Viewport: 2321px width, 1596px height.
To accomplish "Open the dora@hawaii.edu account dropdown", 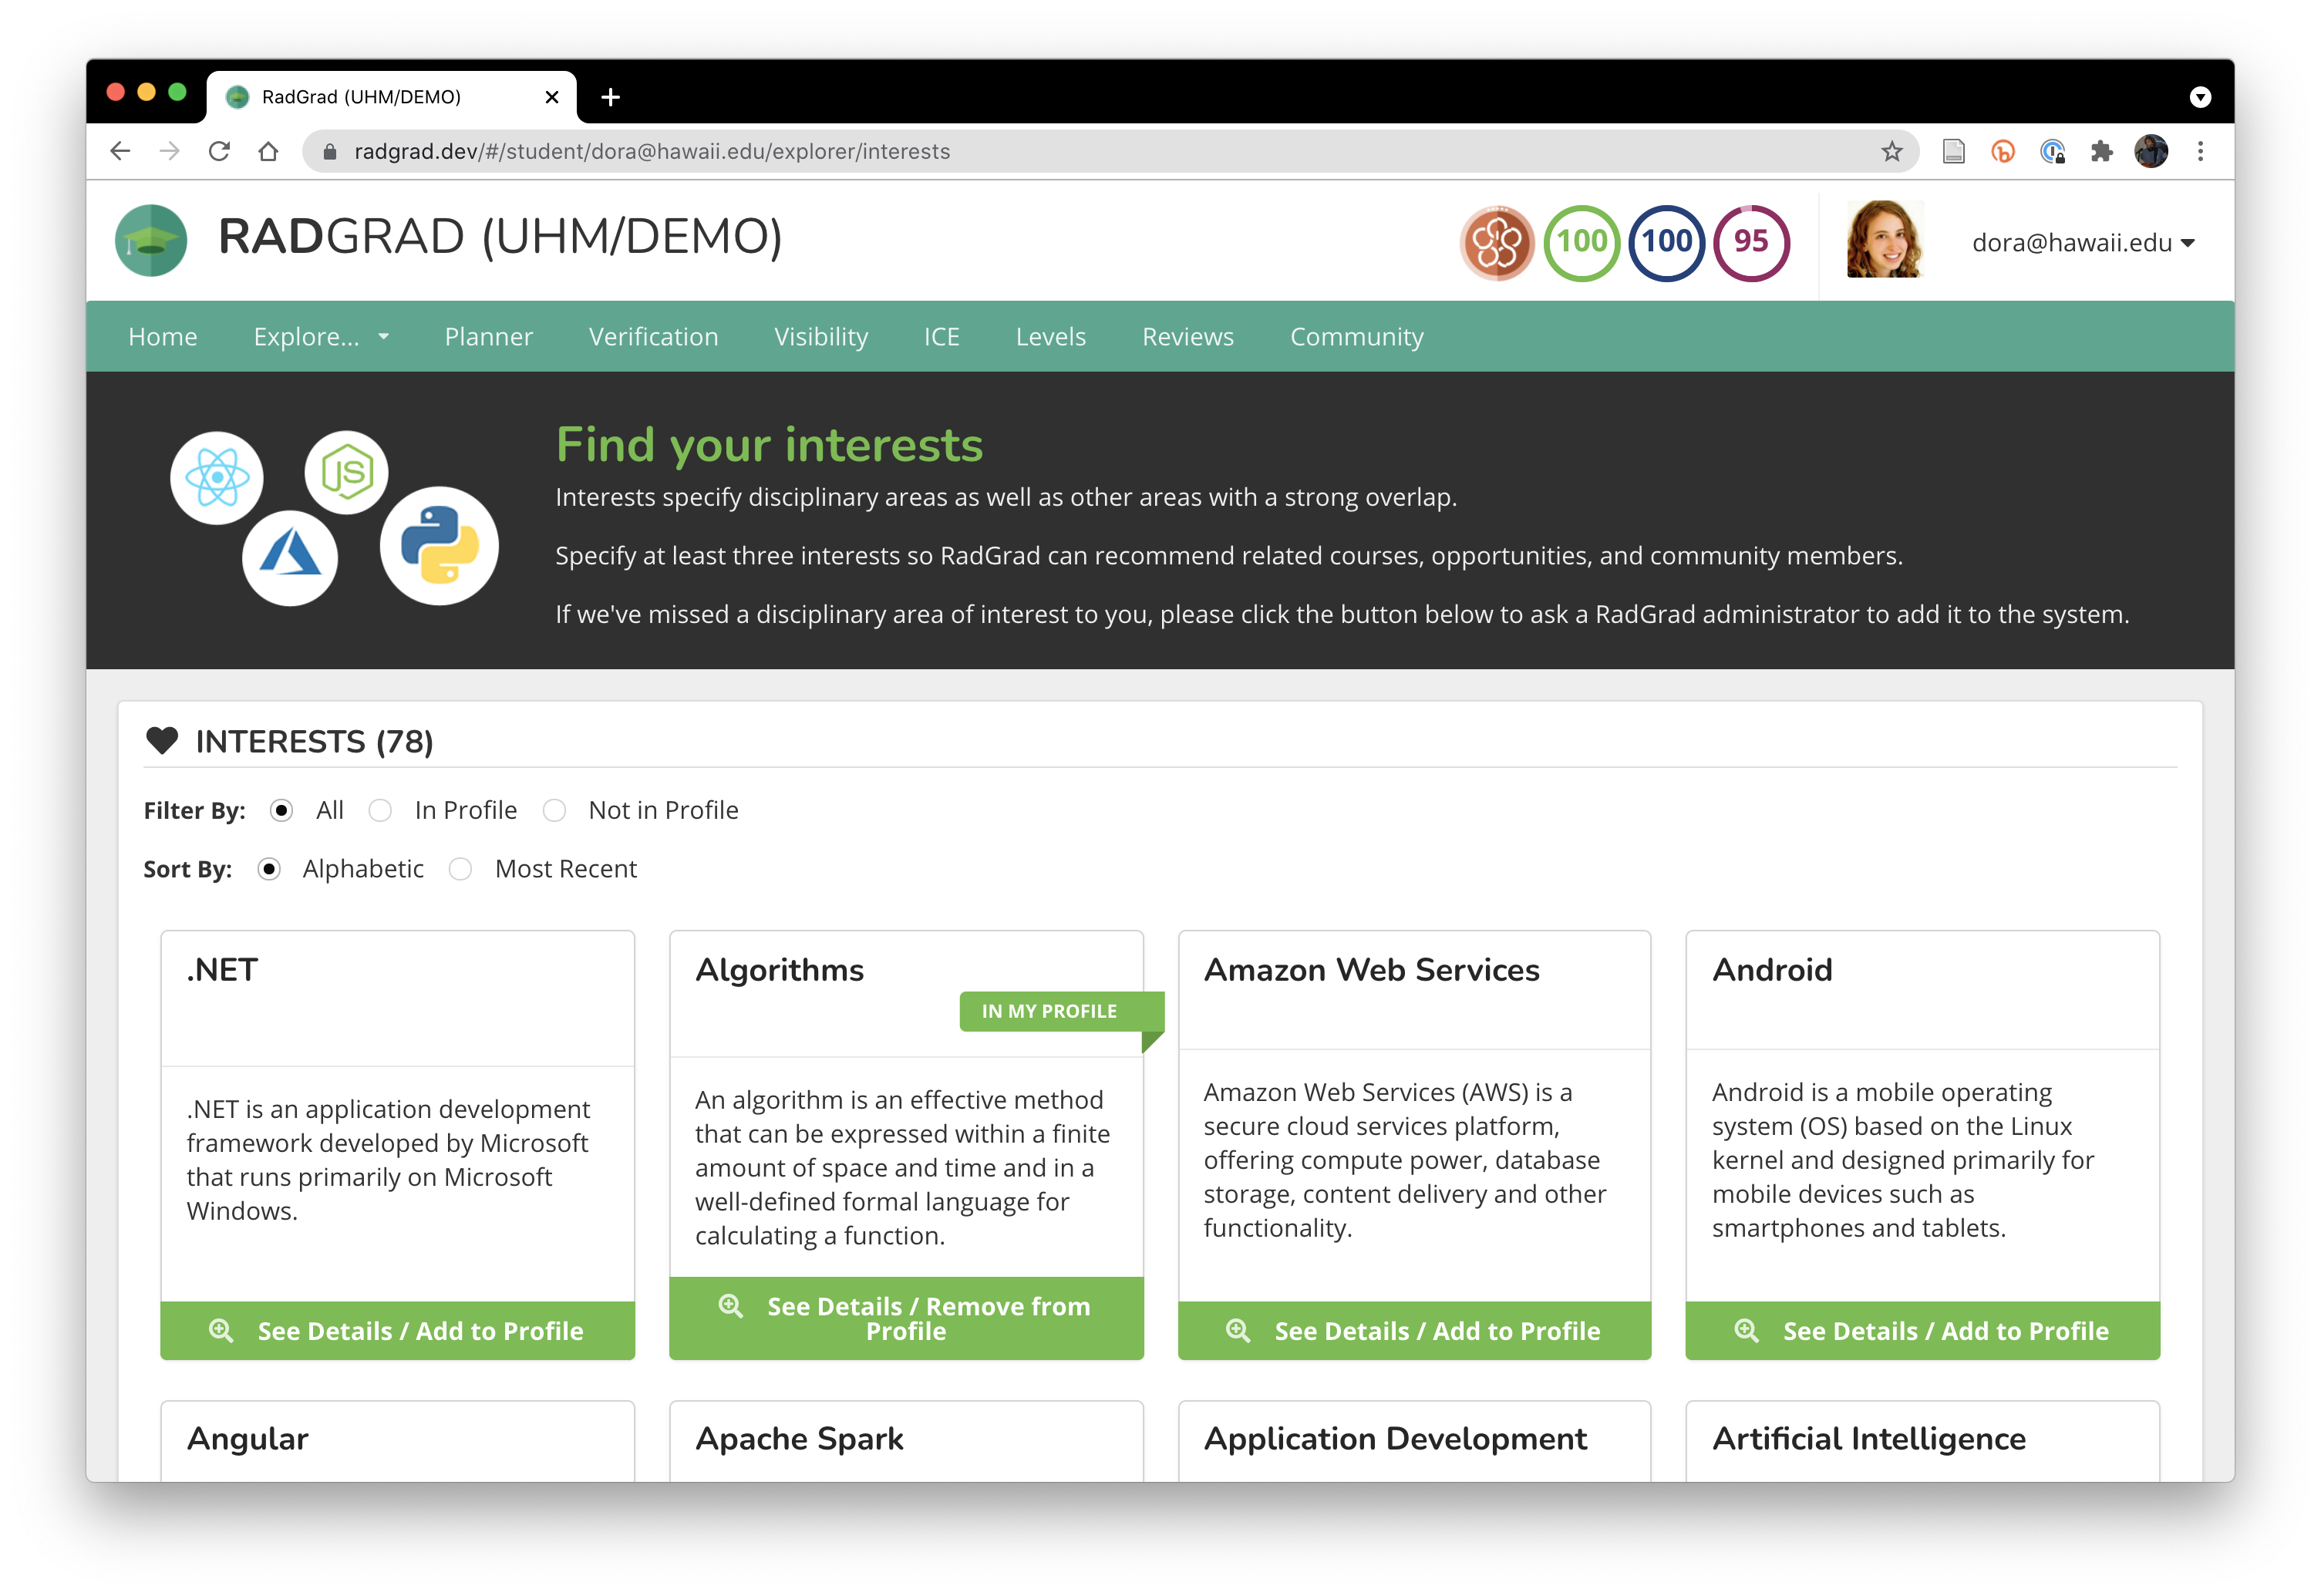I will point(2082,243).
